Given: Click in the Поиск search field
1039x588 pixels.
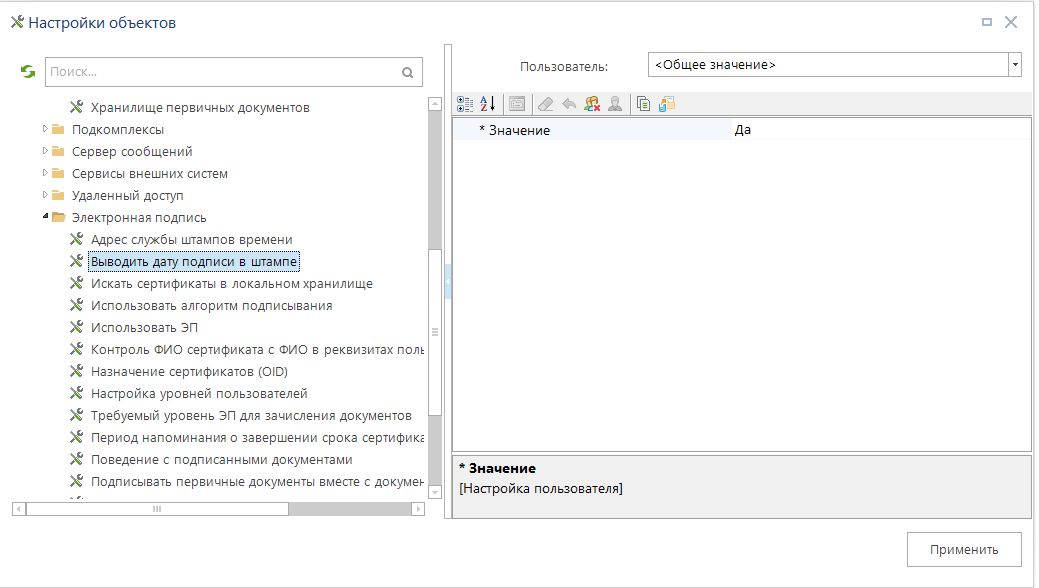Looking at the screenshot, I should tap(220, 72).
